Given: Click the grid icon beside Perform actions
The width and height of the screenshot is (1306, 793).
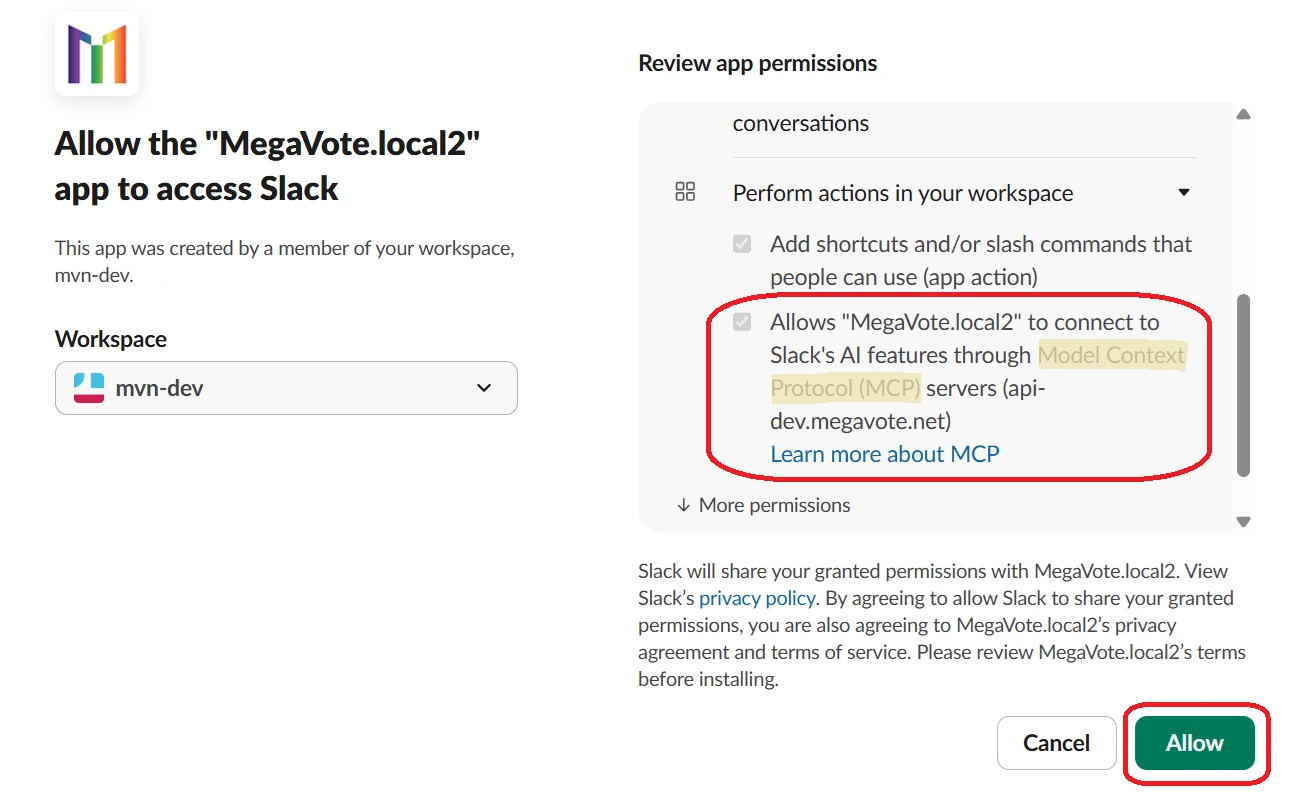Looking at the screenshot, I should tap(685, 192).
